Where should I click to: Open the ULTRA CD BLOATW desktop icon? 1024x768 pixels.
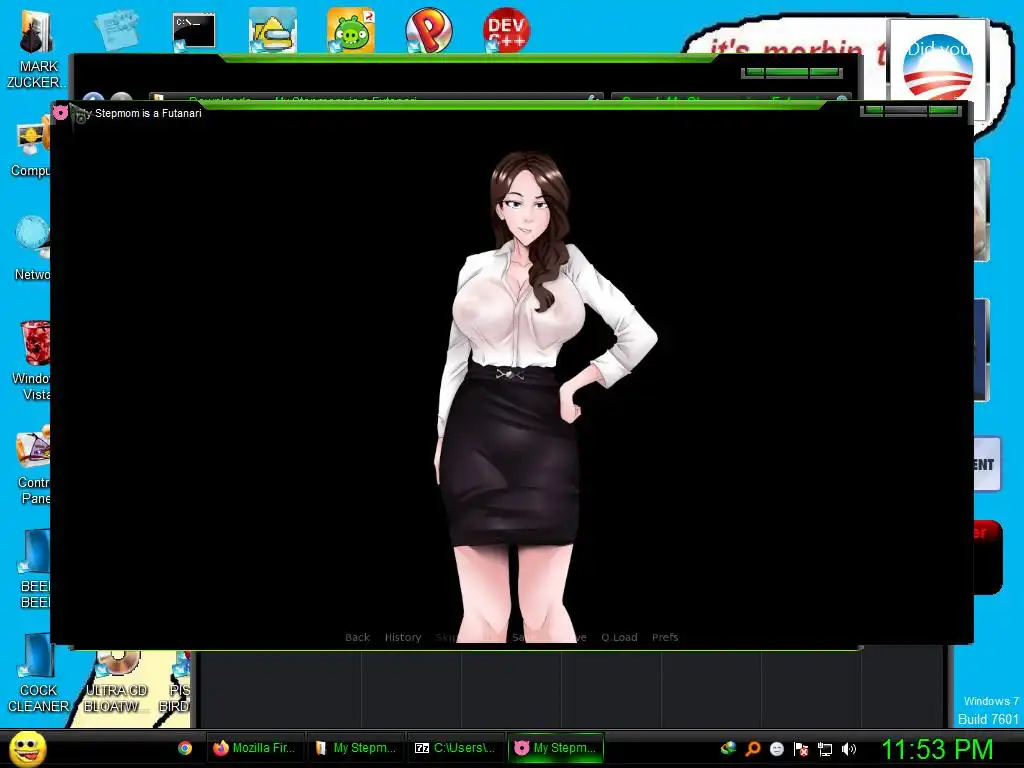pyautogui.click(x=116, y=682)
